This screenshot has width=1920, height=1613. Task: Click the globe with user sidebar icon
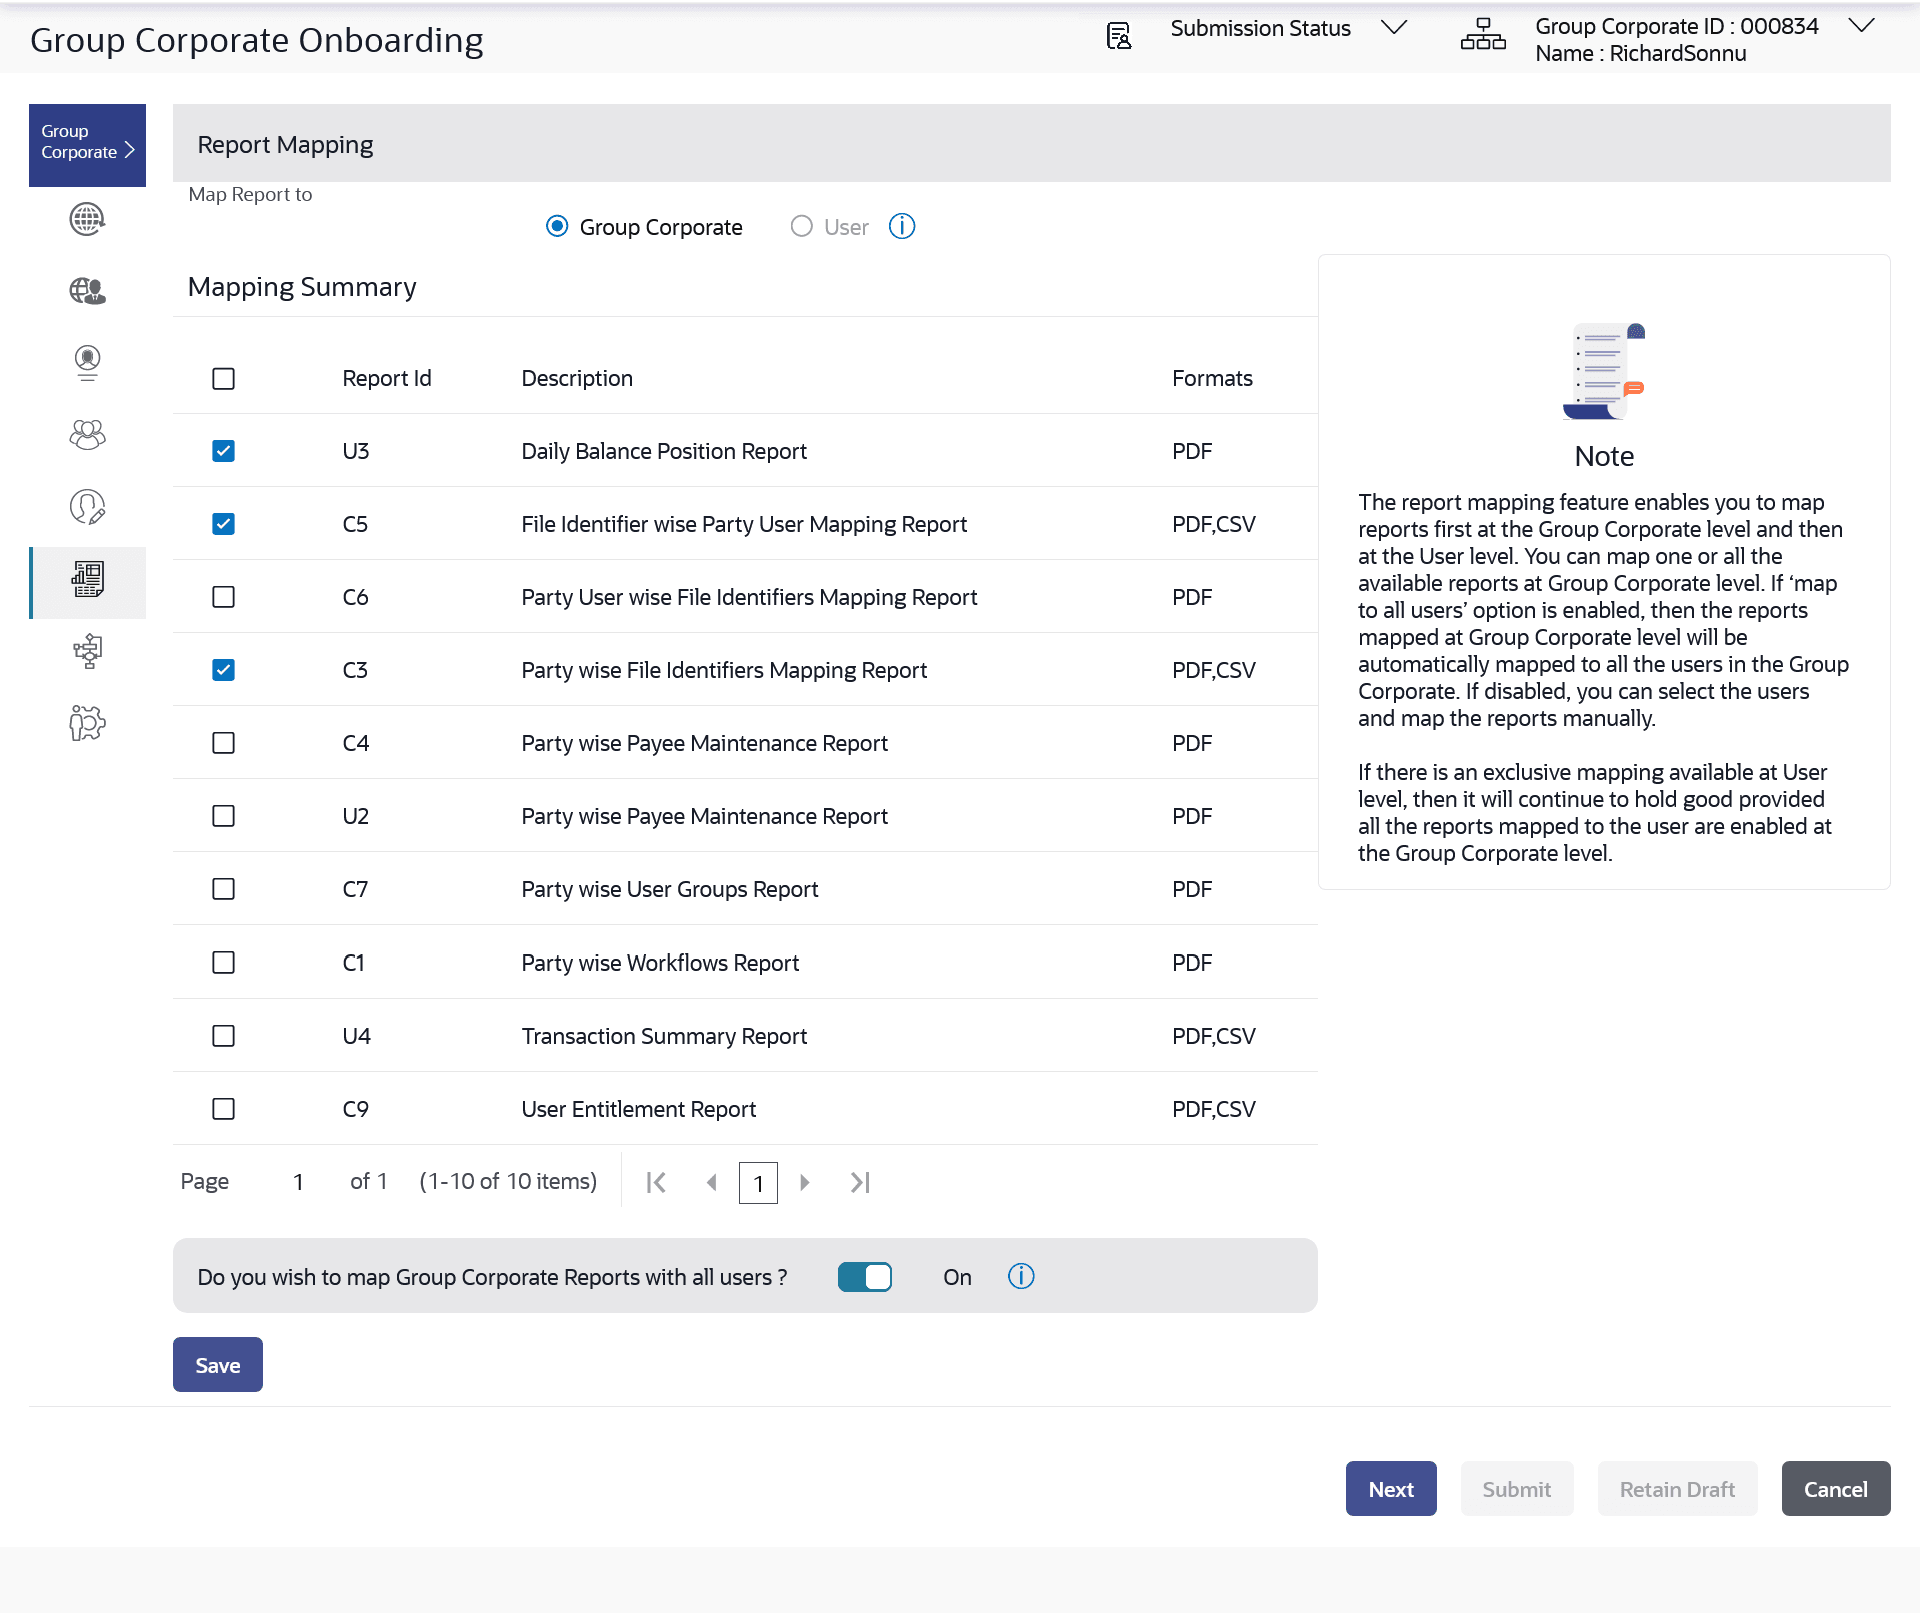pyautogui.click(x=87, y=291)
